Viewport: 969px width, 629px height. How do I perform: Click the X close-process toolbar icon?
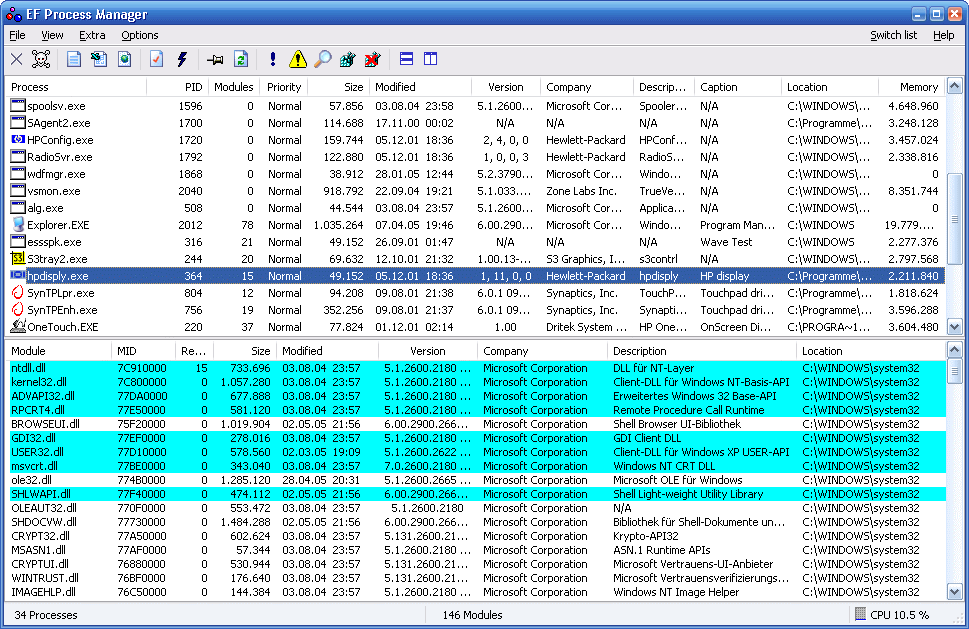click(x=17, y=59)
